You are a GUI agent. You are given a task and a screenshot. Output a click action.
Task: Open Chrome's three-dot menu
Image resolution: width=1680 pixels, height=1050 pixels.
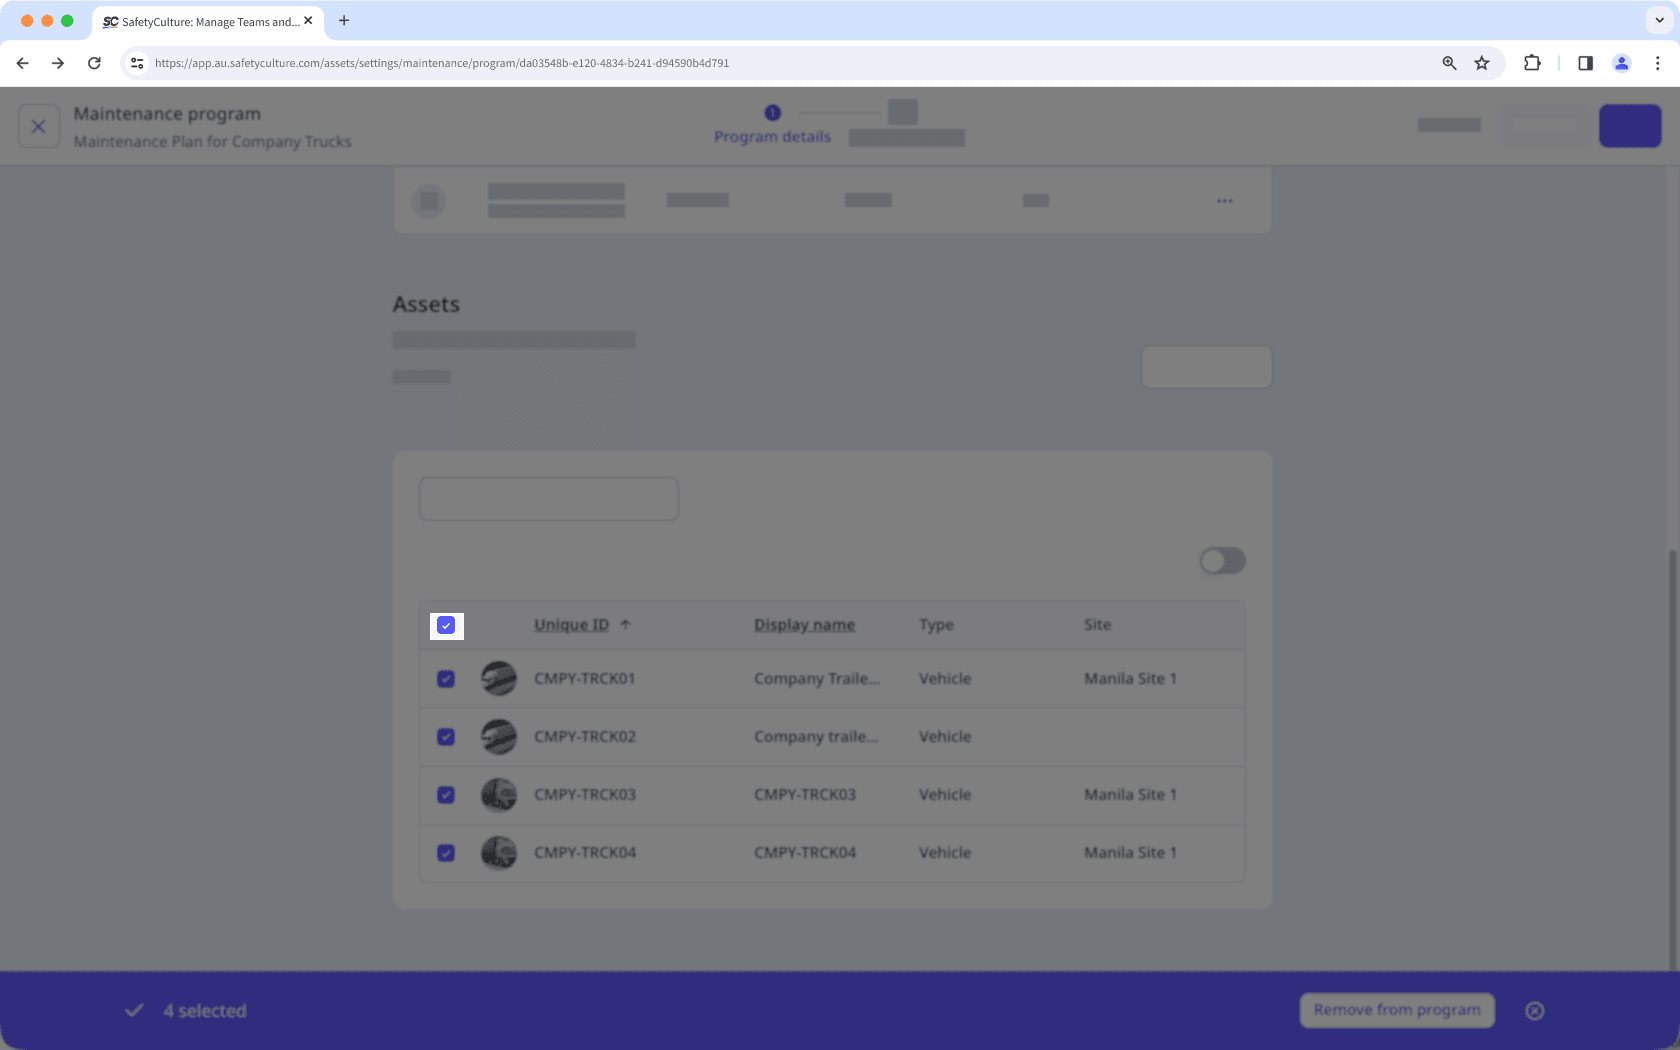tap(1658, 62)
